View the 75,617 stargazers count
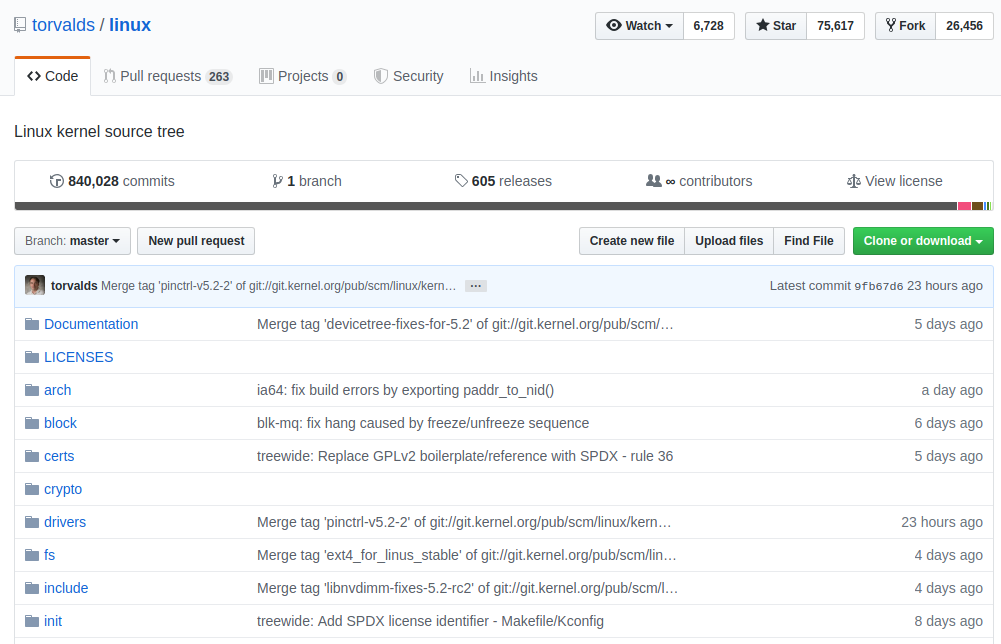Viewport: 1001px width, 644px height. [x=835, y=26]
